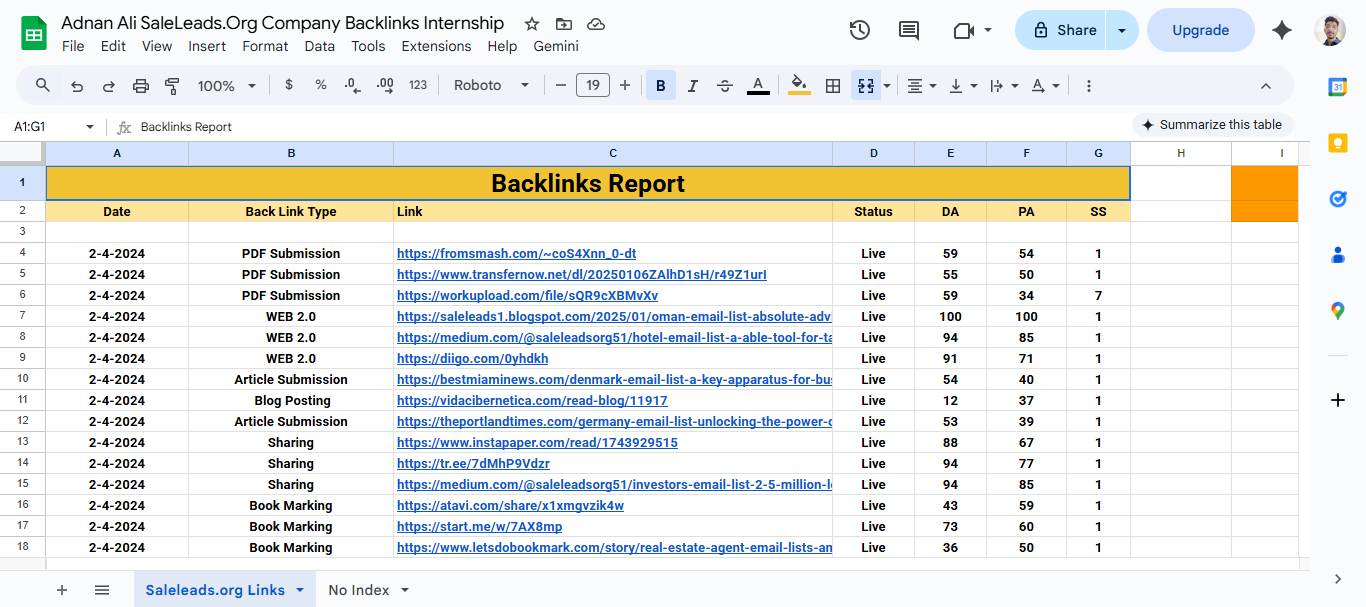Open Google Maps side panel icon

[1338, 311]
